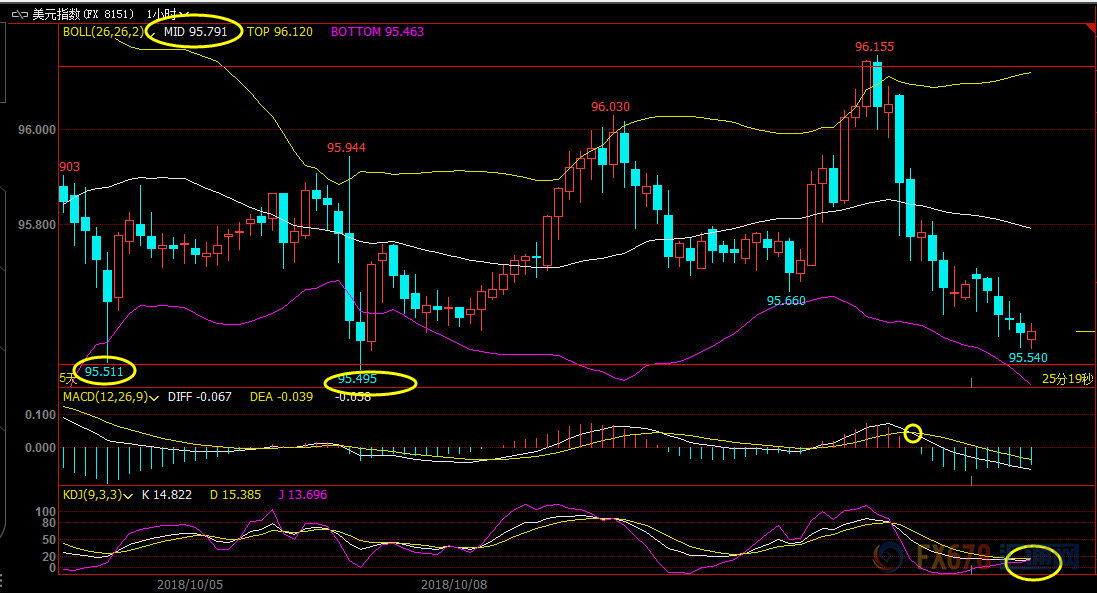Click the D 15.385 readout
Image resolution: width=1097 pixels, height=593 pixels.
[235, 494]
